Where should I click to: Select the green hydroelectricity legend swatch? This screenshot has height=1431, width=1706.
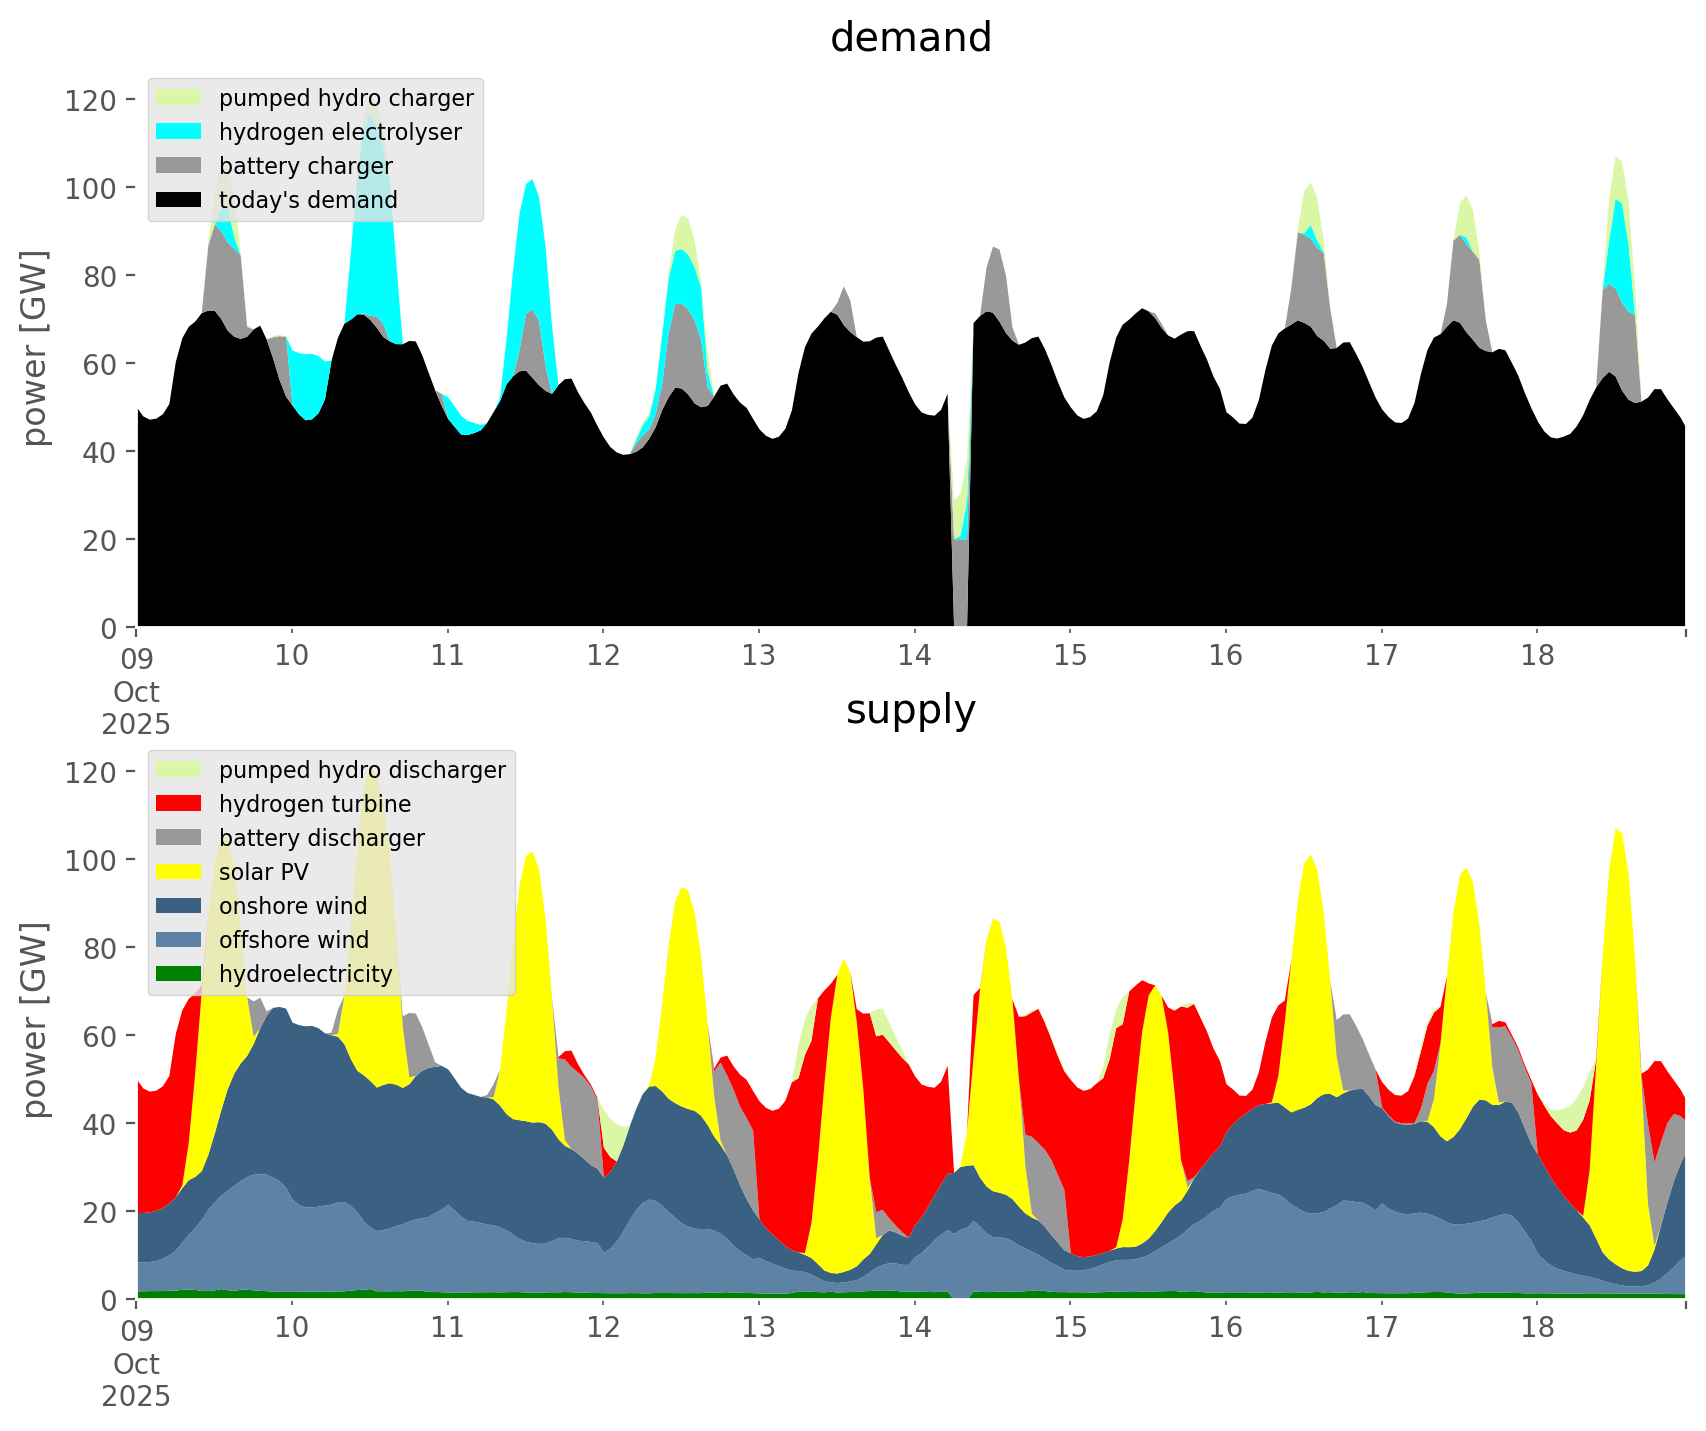(179, 974)
